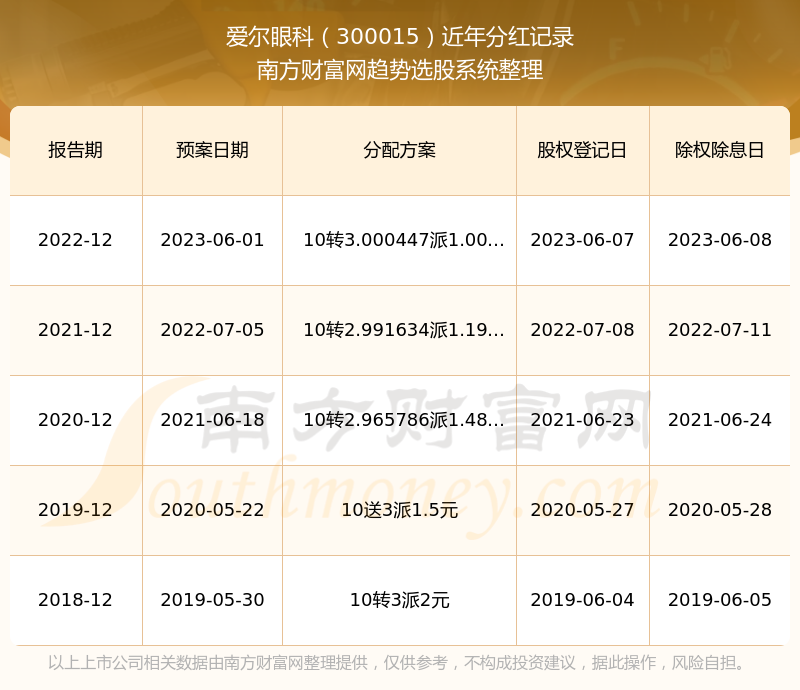800x690 pixels.
Task: Click report period cell 2020-12
Action: click(x=76, y=420)
